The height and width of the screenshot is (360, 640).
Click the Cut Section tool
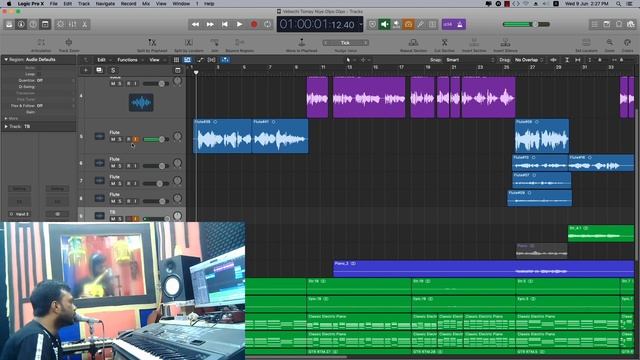[x=444, y=45]
